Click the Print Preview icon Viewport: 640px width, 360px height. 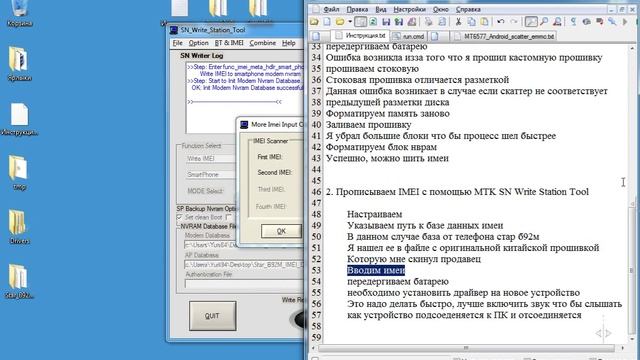(x=442, y=22)
